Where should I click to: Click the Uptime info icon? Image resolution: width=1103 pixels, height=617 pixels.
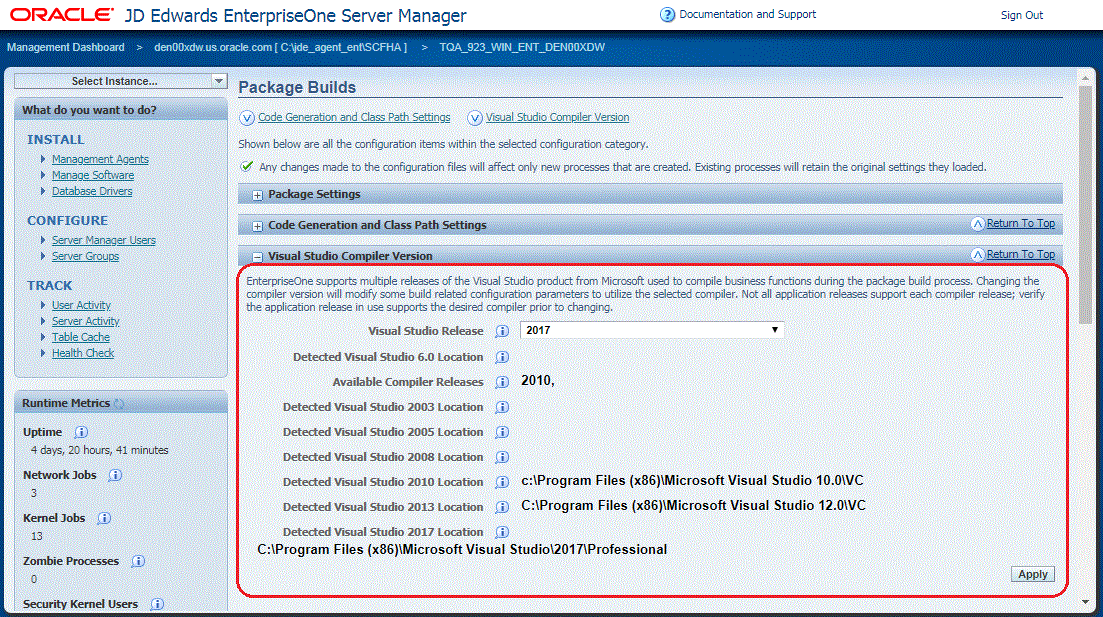click(81, 432)
